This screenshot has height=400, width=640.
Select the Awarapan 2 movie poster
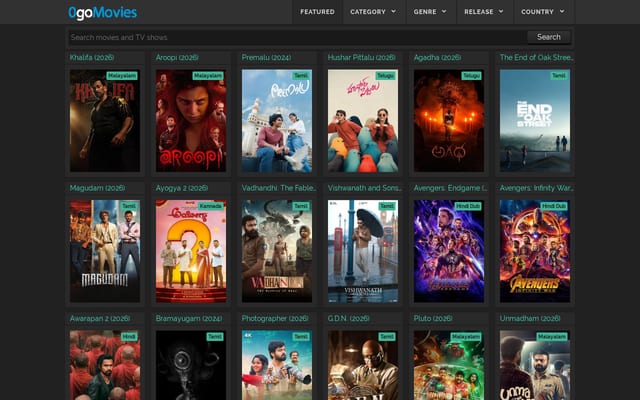tap(105, 365)
